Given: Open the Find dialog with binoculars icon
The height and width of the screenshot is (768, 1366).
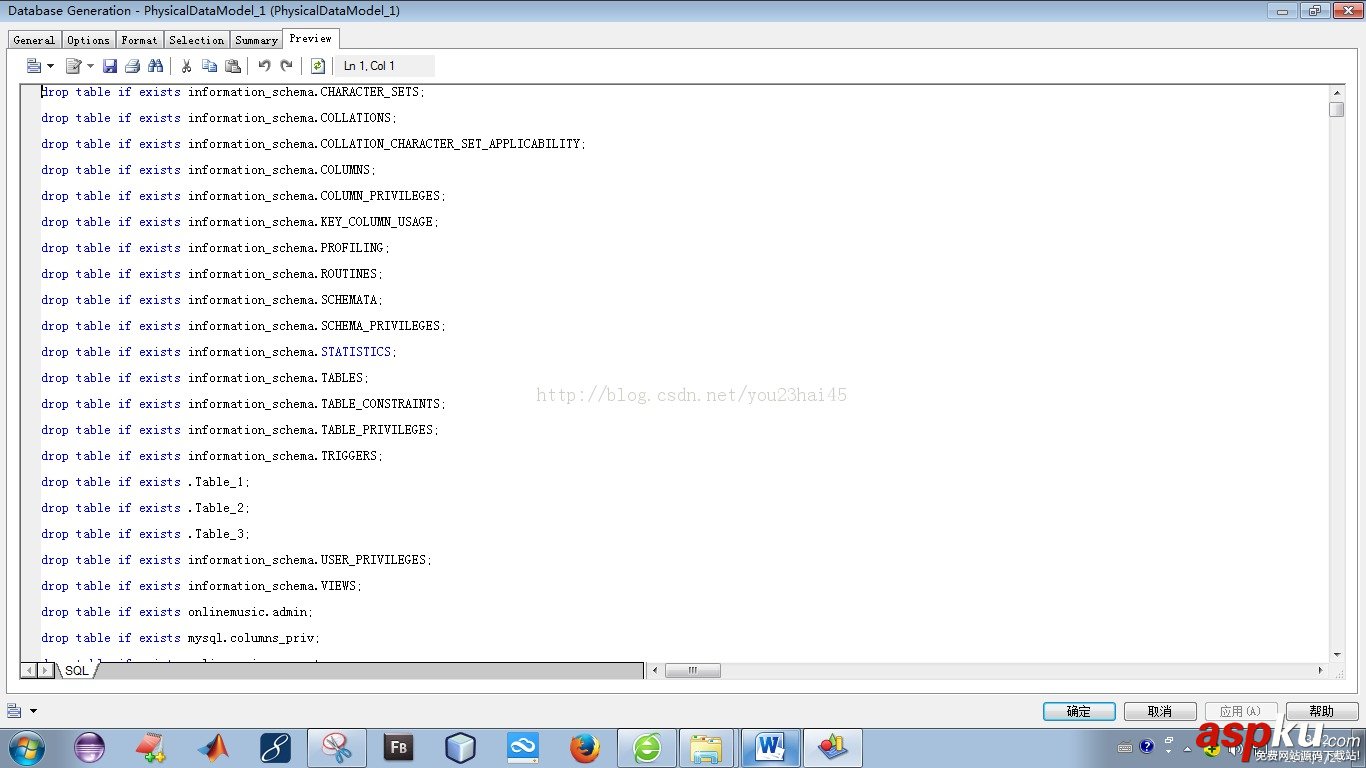Looking at the screenshot, I should tap(157, 66).
